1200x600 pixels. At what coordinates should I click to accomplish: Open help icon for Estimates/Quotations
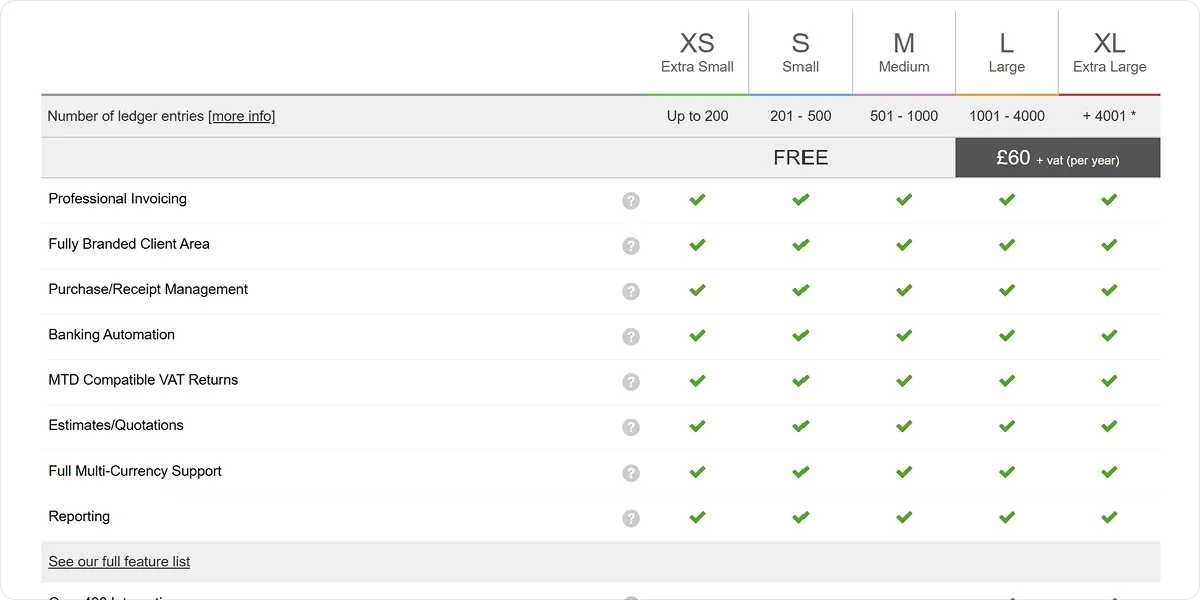pos(630,427)
